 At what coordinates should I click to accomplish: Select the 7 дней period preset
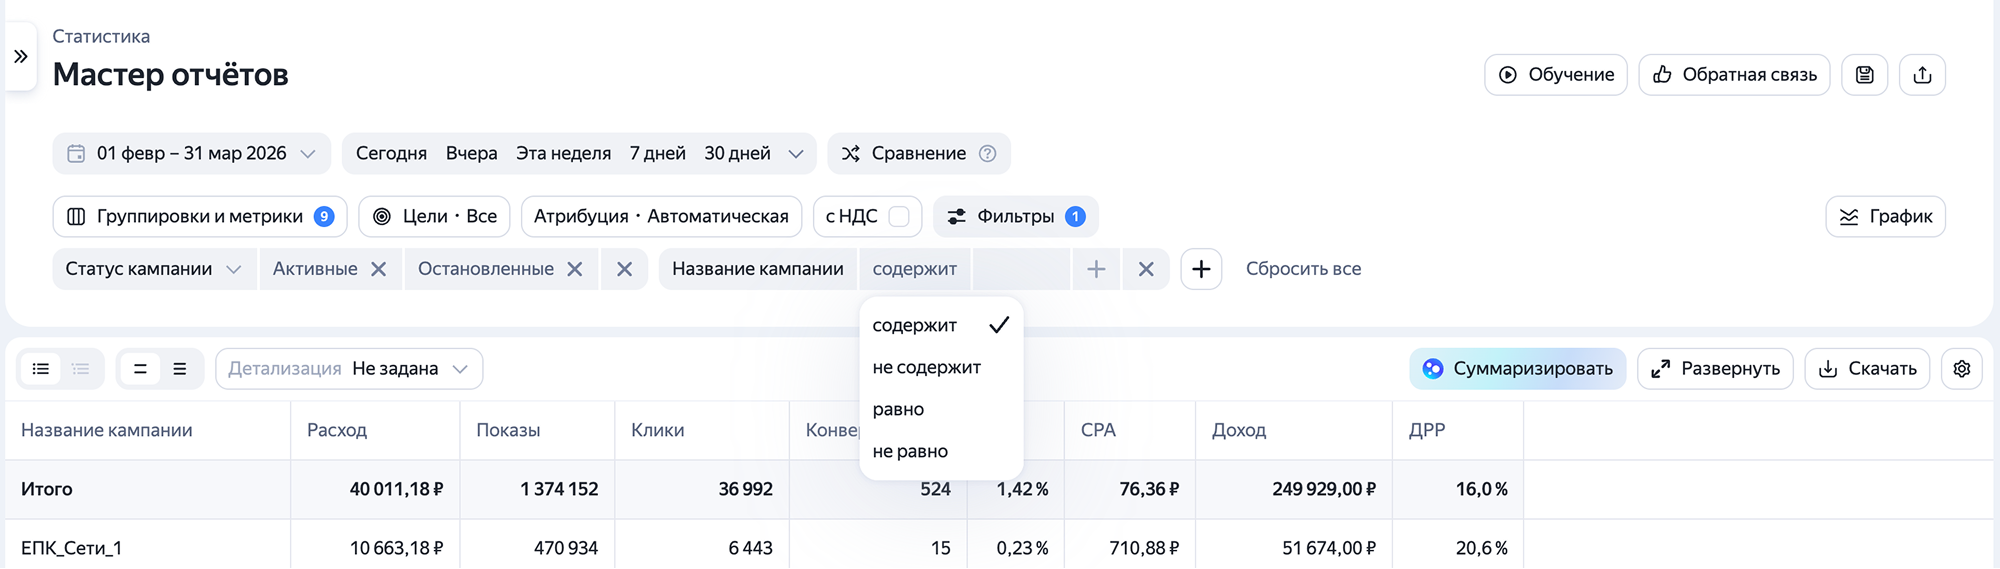tap(657, 154)
